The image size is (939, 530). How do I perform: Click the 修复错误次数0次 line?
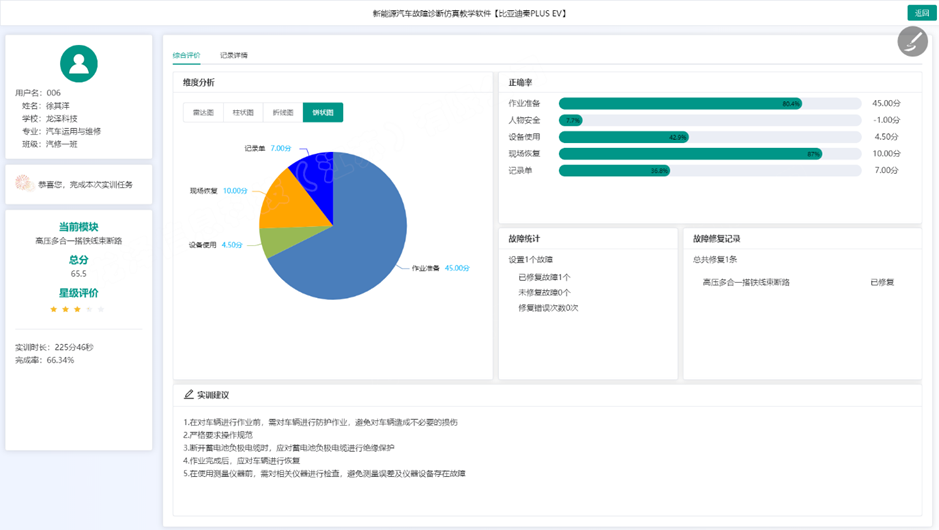tap(548, 308)
